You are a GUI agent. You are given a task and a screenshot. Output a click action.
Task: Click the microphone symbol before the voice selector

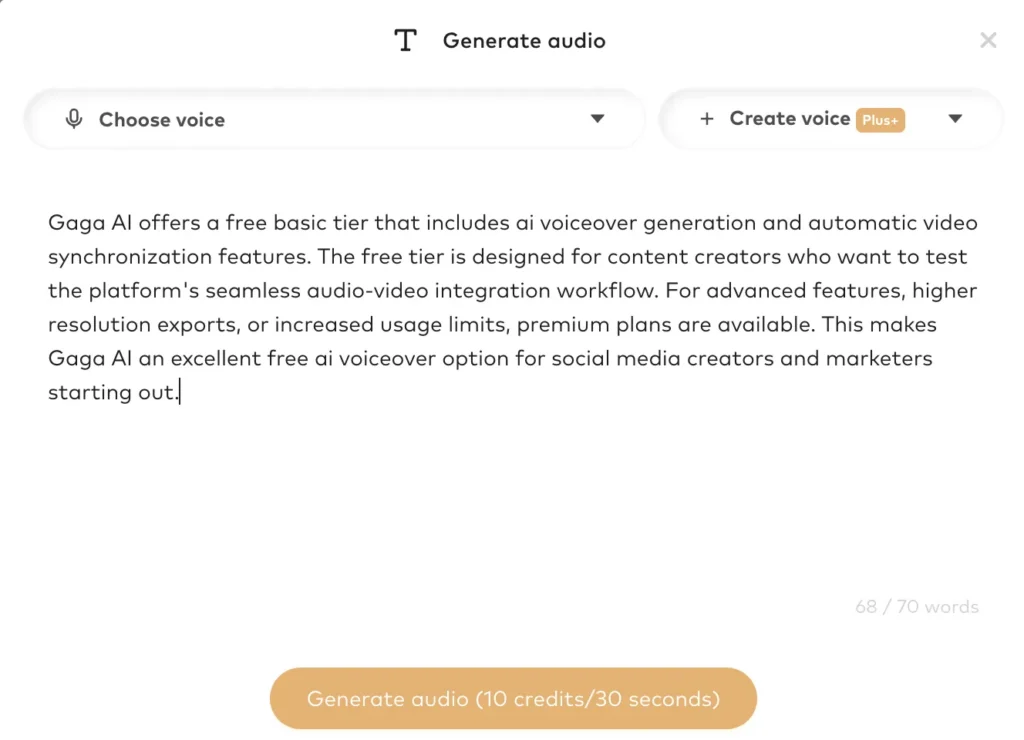pyautogui.click(x=74, y=119)
